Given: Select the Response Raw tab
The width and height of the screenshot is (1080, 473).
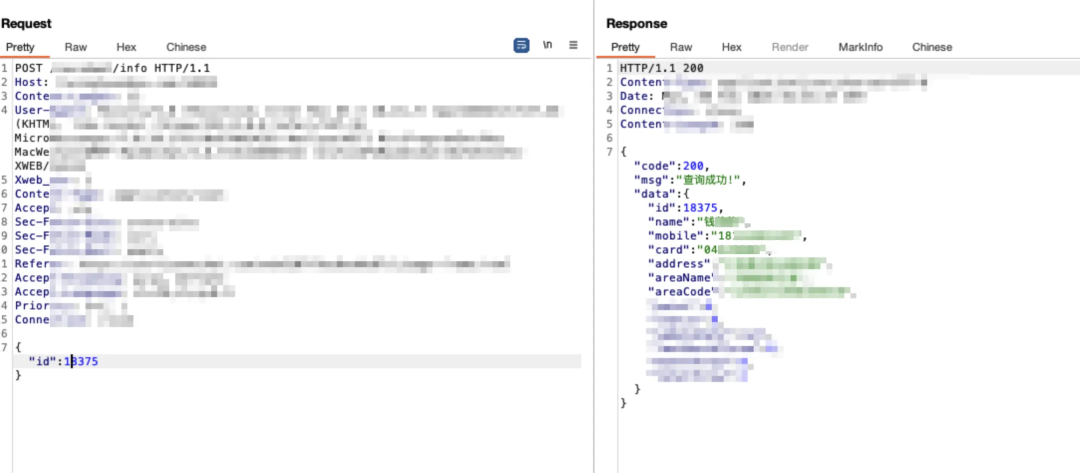Looking at the screenshot, I should point(681,47).
